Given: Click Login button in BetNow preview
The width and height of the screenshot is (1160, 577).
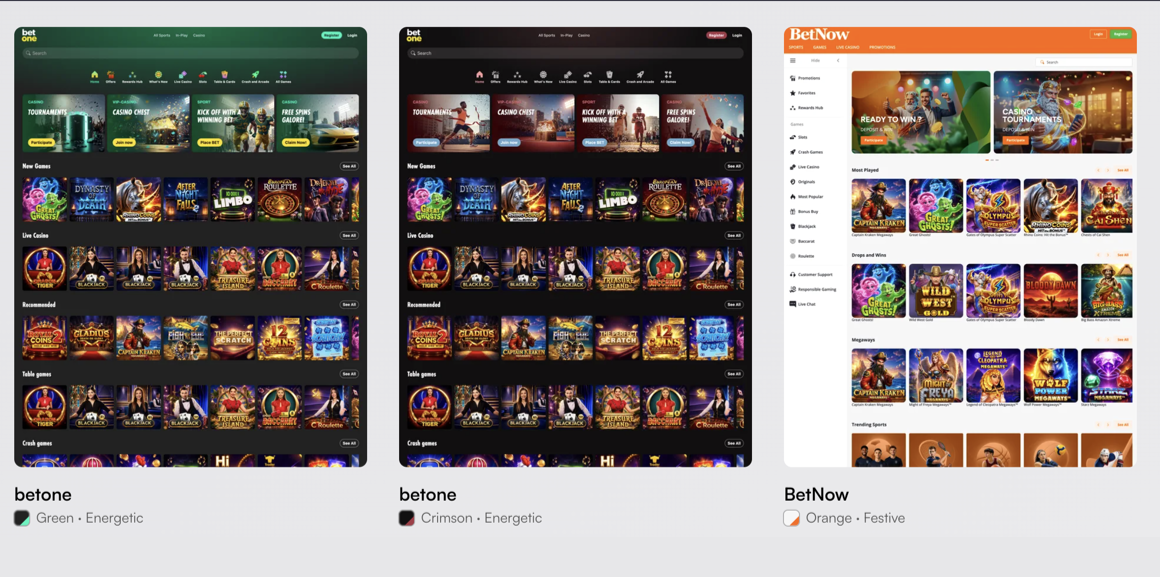Looking at the screenshot, I should click(1098, 34).
